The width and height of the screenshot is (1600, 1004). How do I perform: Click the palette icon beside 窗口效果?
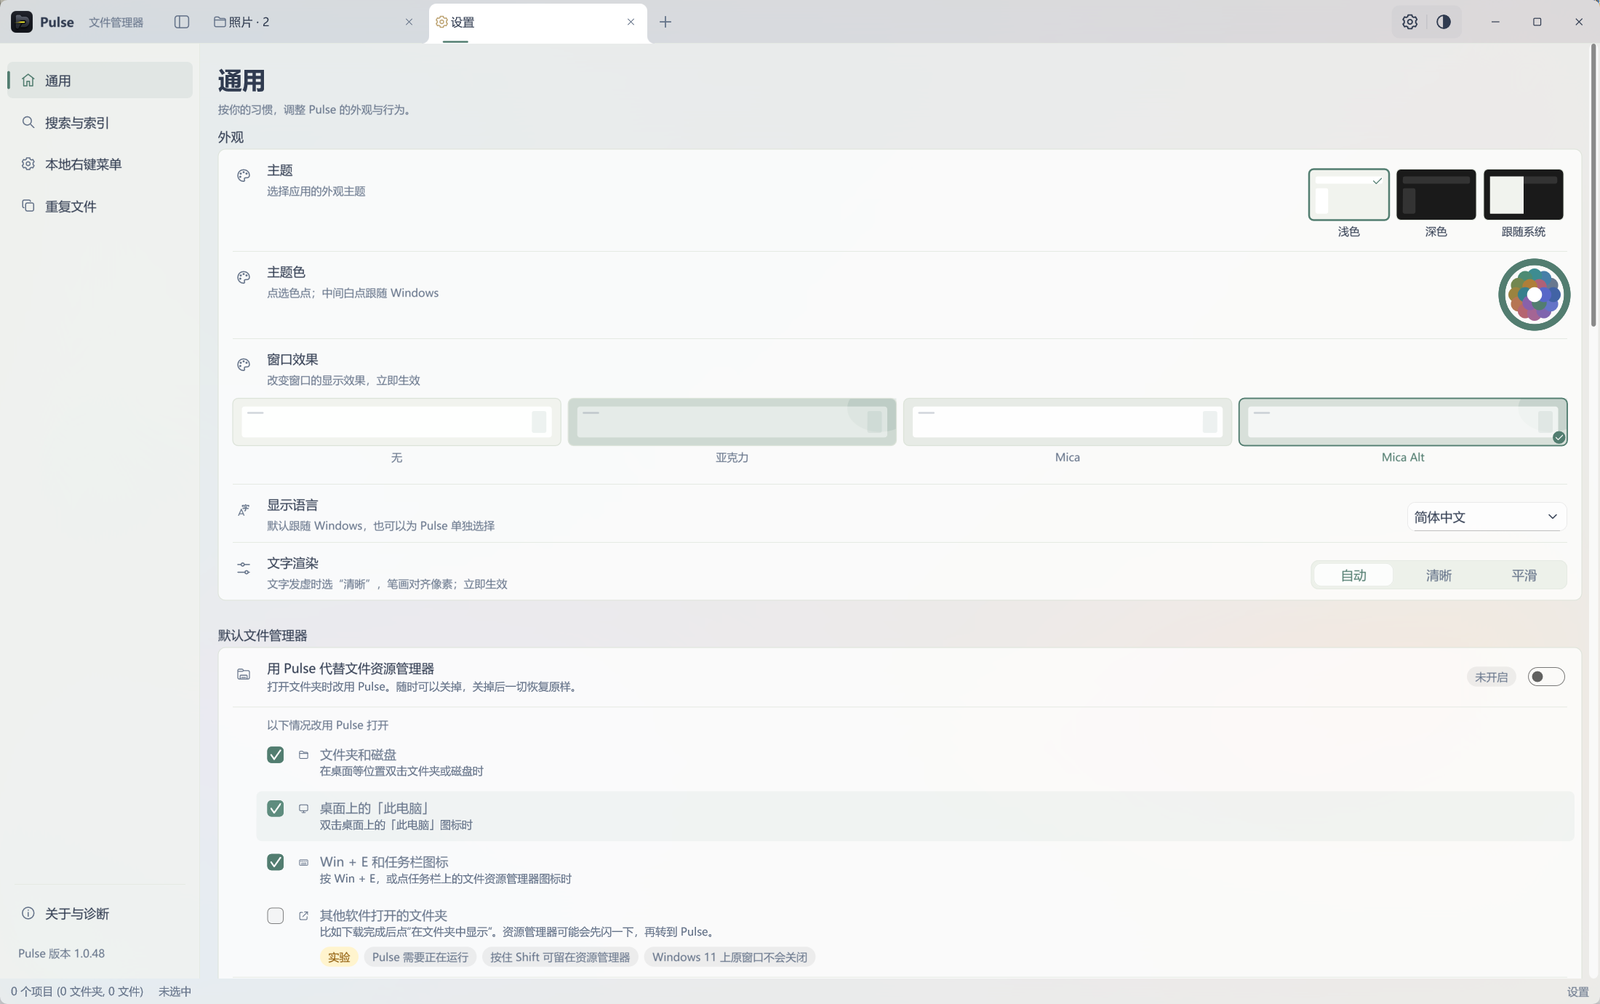tap(243, 365)
